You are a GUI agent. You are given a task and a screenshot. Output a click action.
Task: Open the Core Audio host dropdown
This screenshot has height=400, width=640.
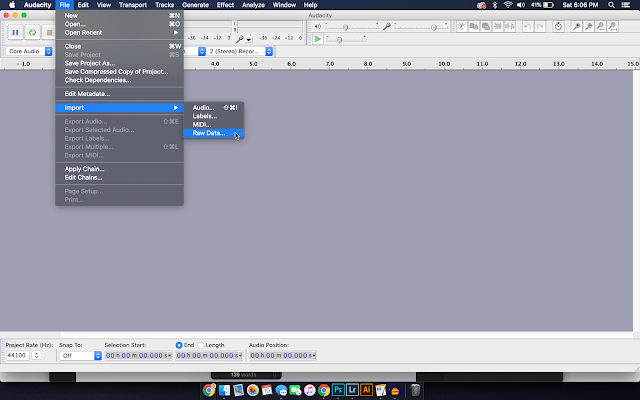tap(29, 51)
